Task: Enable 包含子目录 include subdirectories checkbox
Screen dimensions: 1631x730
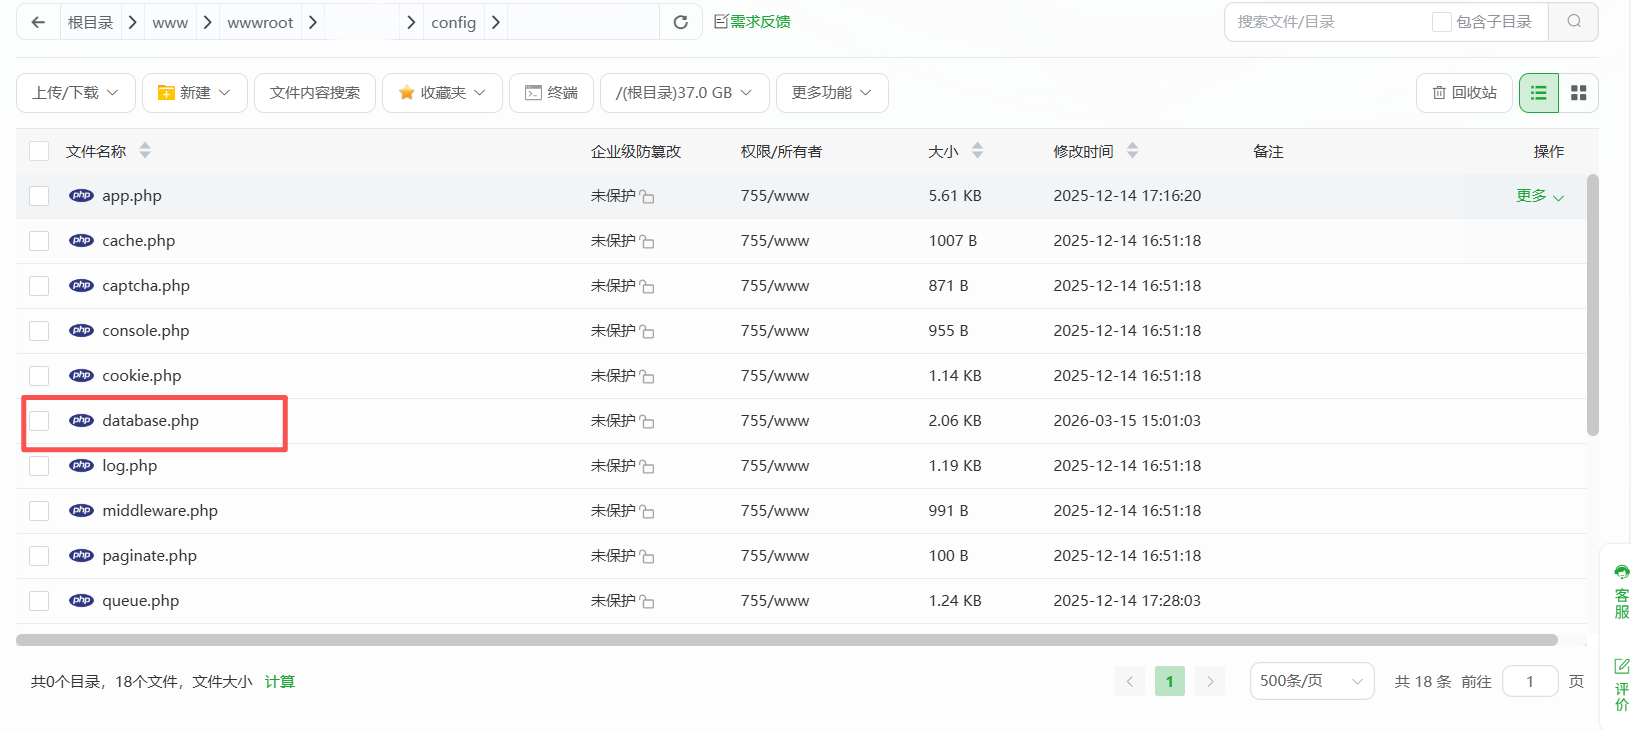Action: (x=1441, y=22)
